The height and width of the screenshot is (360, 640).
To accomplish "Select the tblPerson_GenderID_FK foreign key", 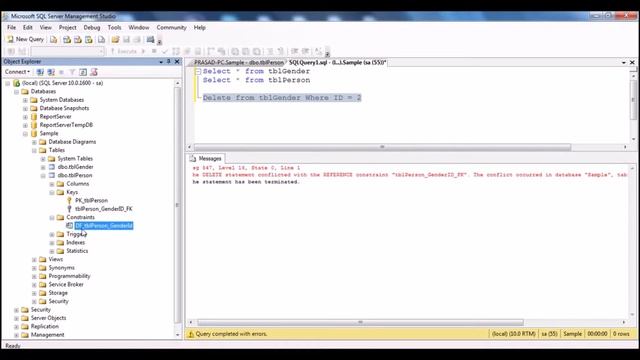I will pyautogui.click(x=104, y=209).
